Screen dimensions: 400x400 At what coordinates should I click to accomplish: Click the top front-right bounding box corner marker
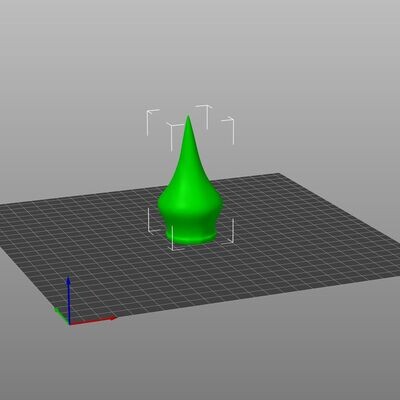[x=228, y=131]
